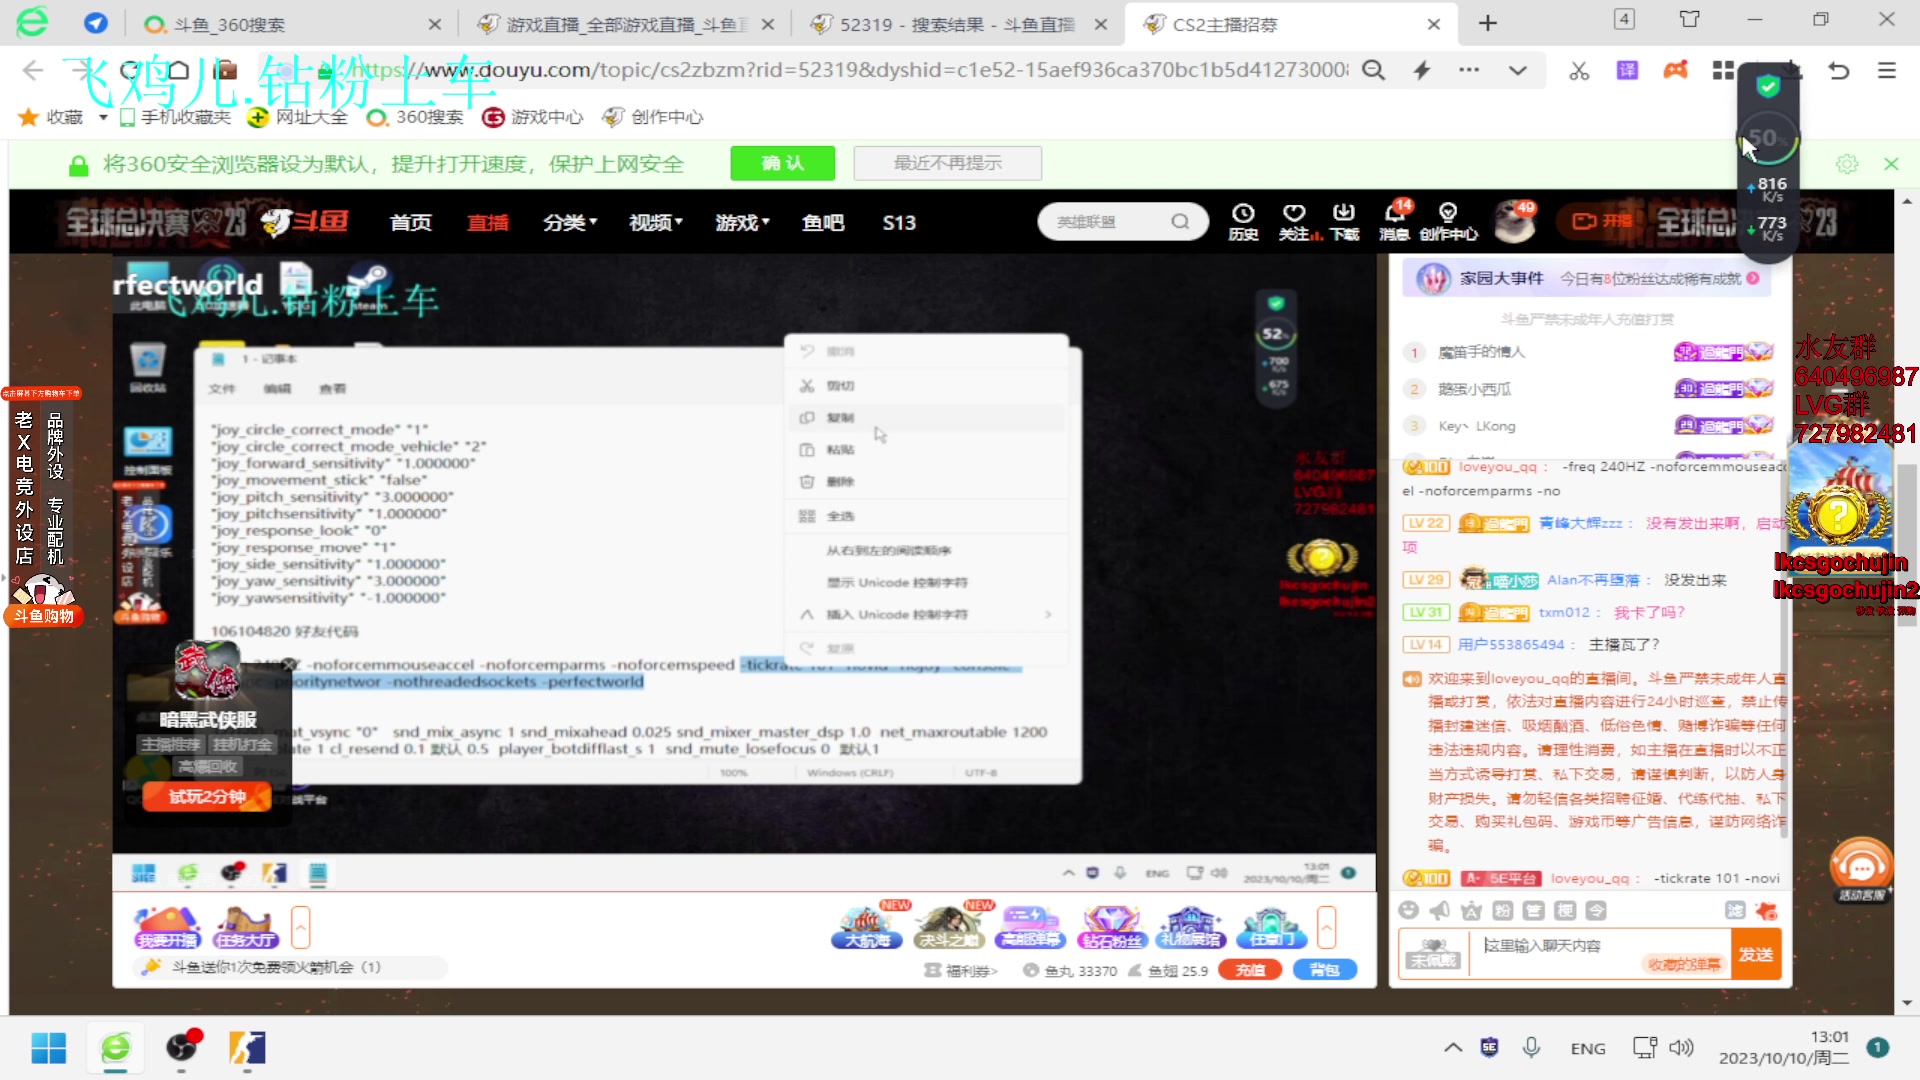Open the red gamepad extension icon
The image size is (1920, 1080).
coord(1675,70)
